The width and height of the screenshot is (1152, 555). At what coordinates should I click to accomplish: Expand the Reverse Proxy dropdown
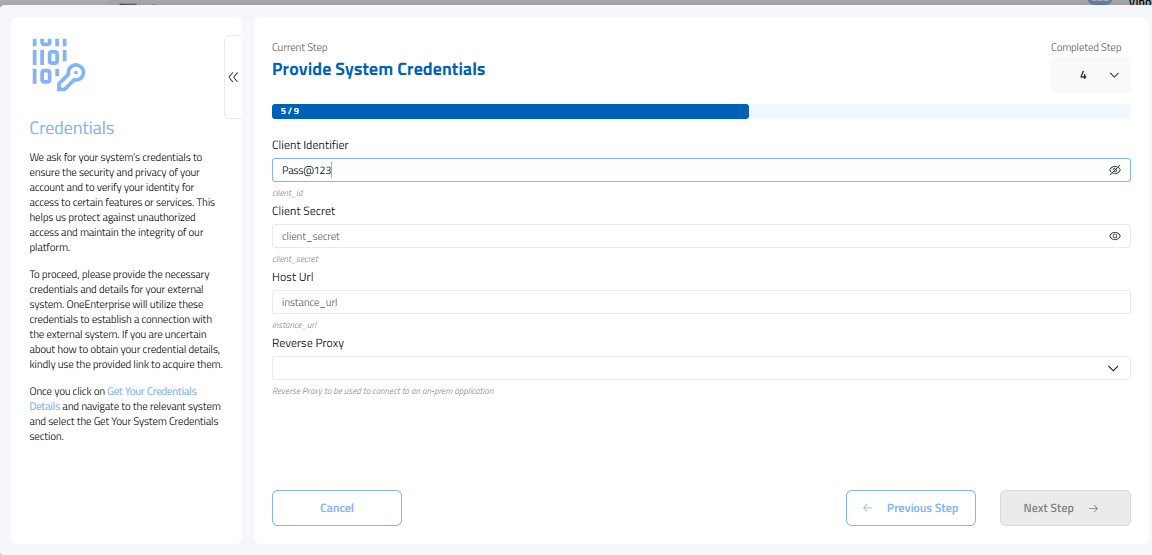pos(700,368)
